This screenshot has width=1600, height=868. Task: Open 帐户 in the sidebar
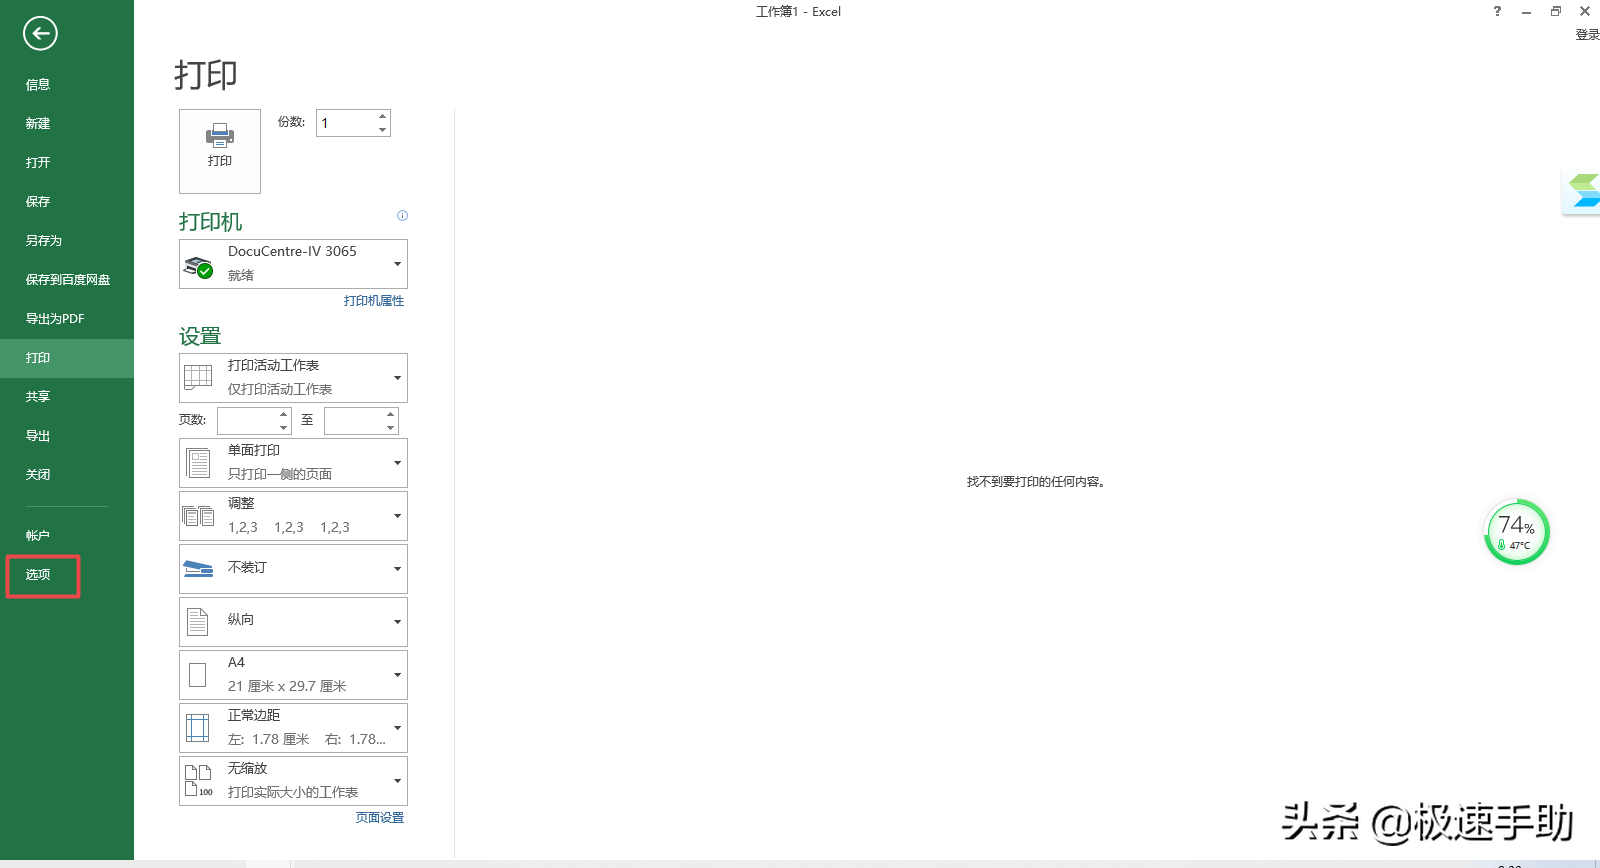(67, 536)
